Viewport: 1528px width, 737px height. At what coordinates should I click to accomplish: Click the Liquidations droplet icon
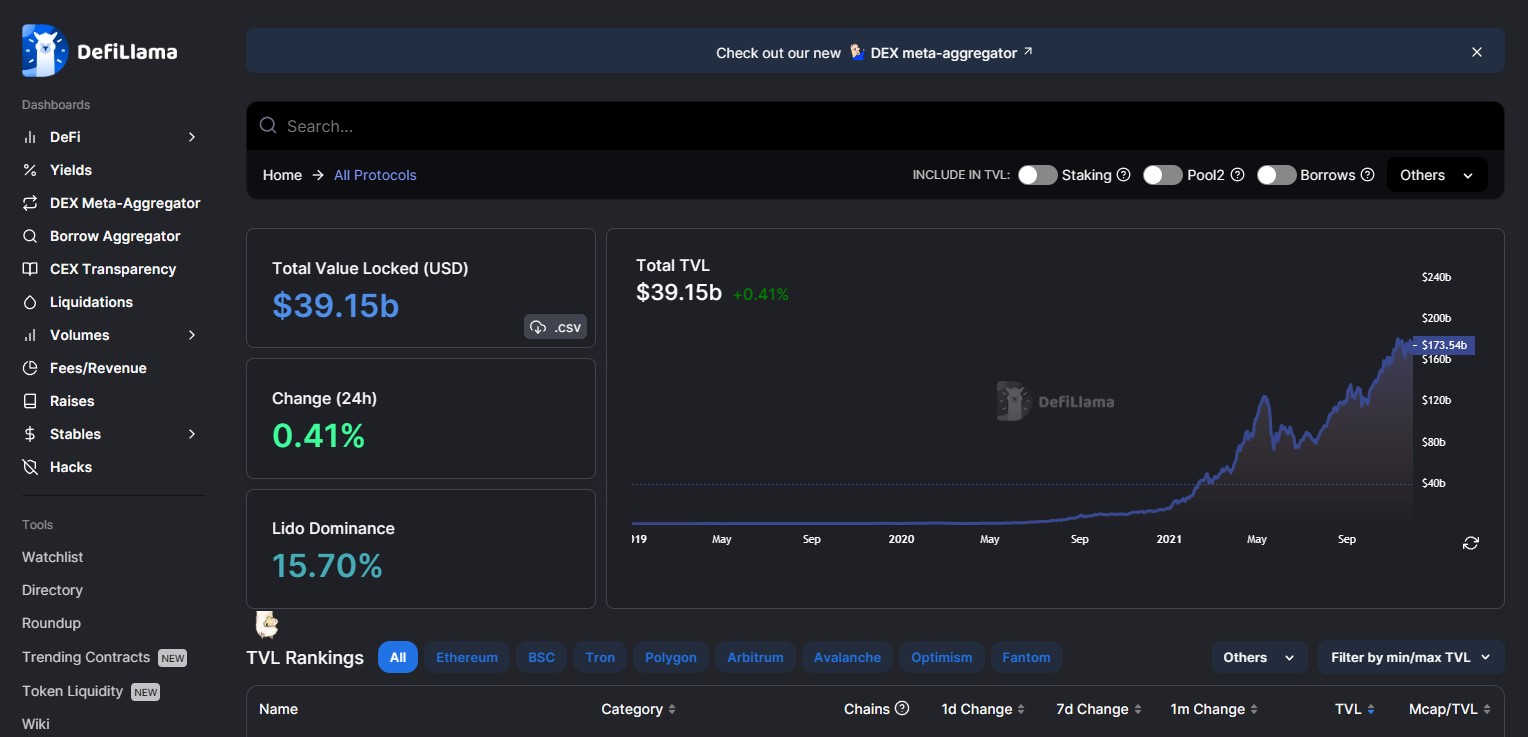[x=30, y=302]
